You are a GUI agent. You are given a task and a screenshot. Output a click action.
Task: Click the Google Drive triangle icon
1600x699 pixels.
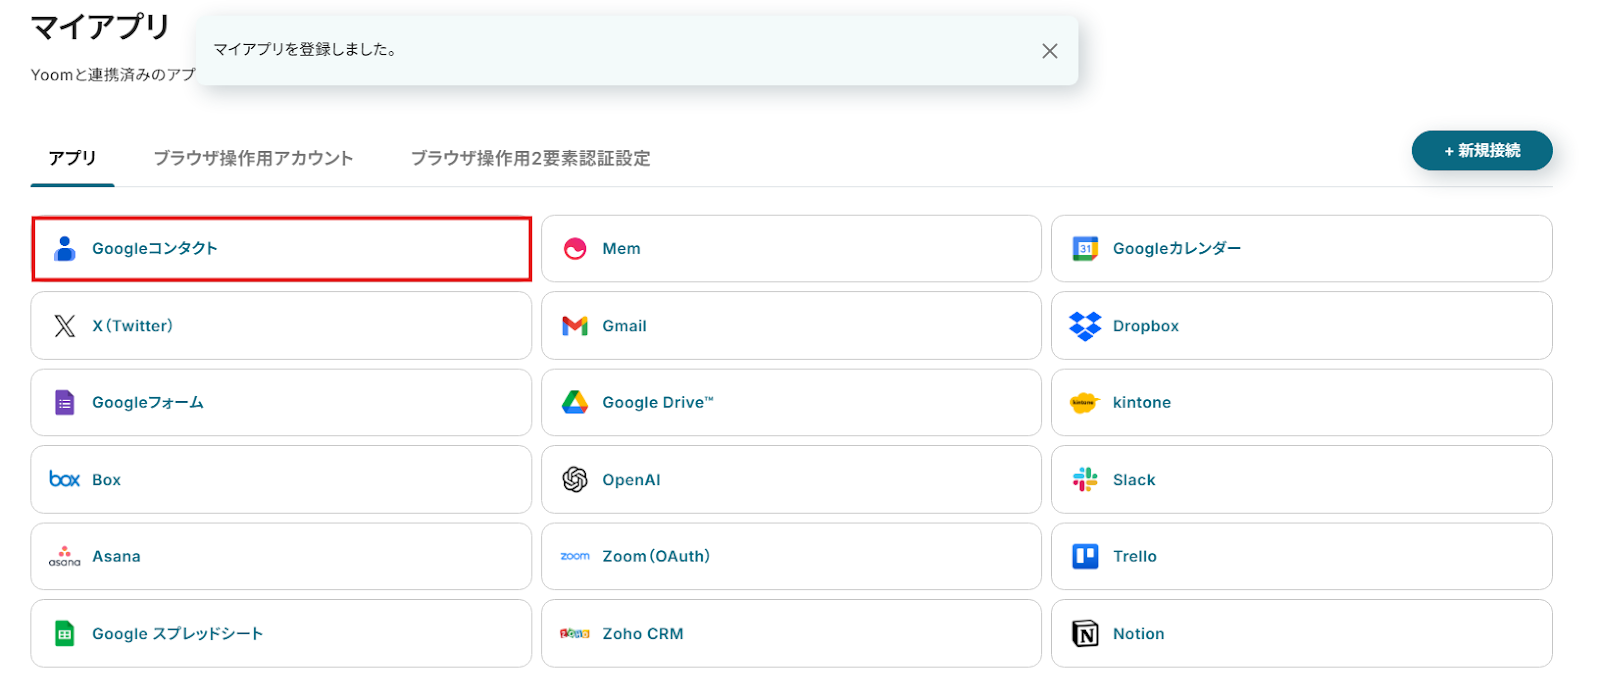[575, 403]
